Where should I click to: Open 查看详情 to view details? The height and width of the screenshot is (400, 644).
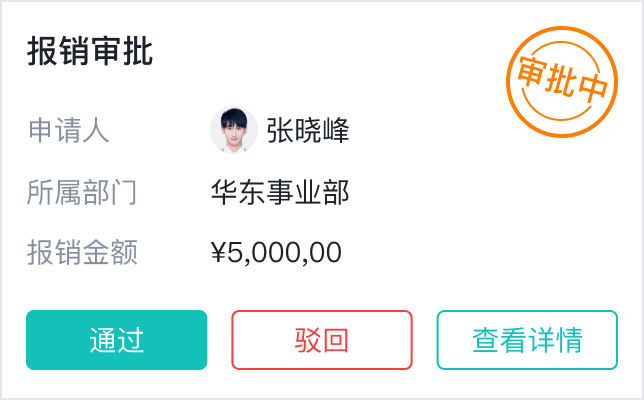(527, 340)
